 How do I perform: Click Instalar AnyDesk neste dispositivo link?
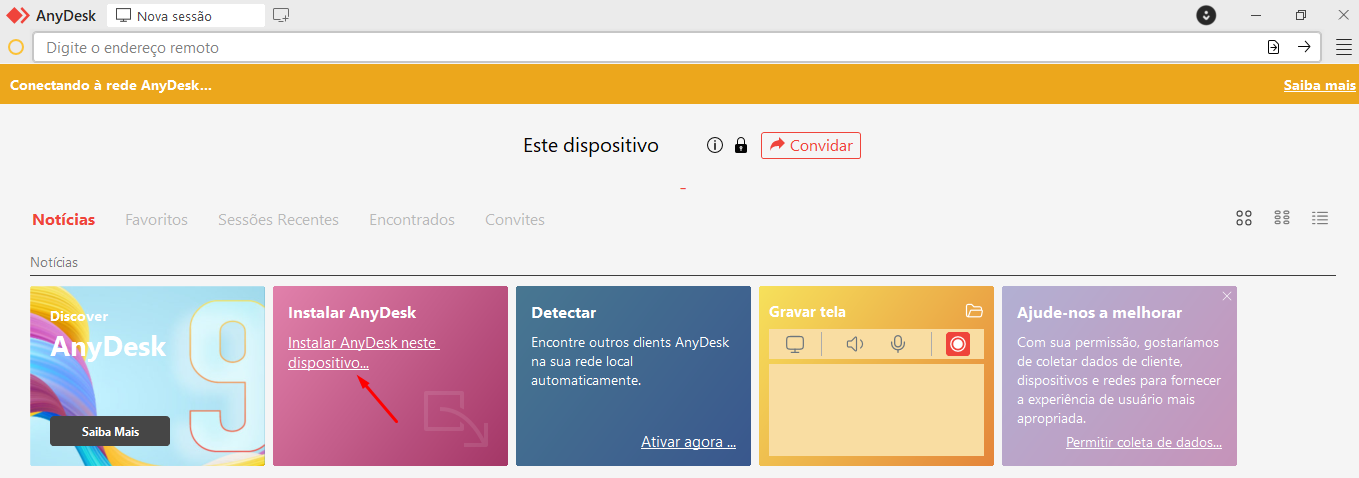click(x=364, y=353)
